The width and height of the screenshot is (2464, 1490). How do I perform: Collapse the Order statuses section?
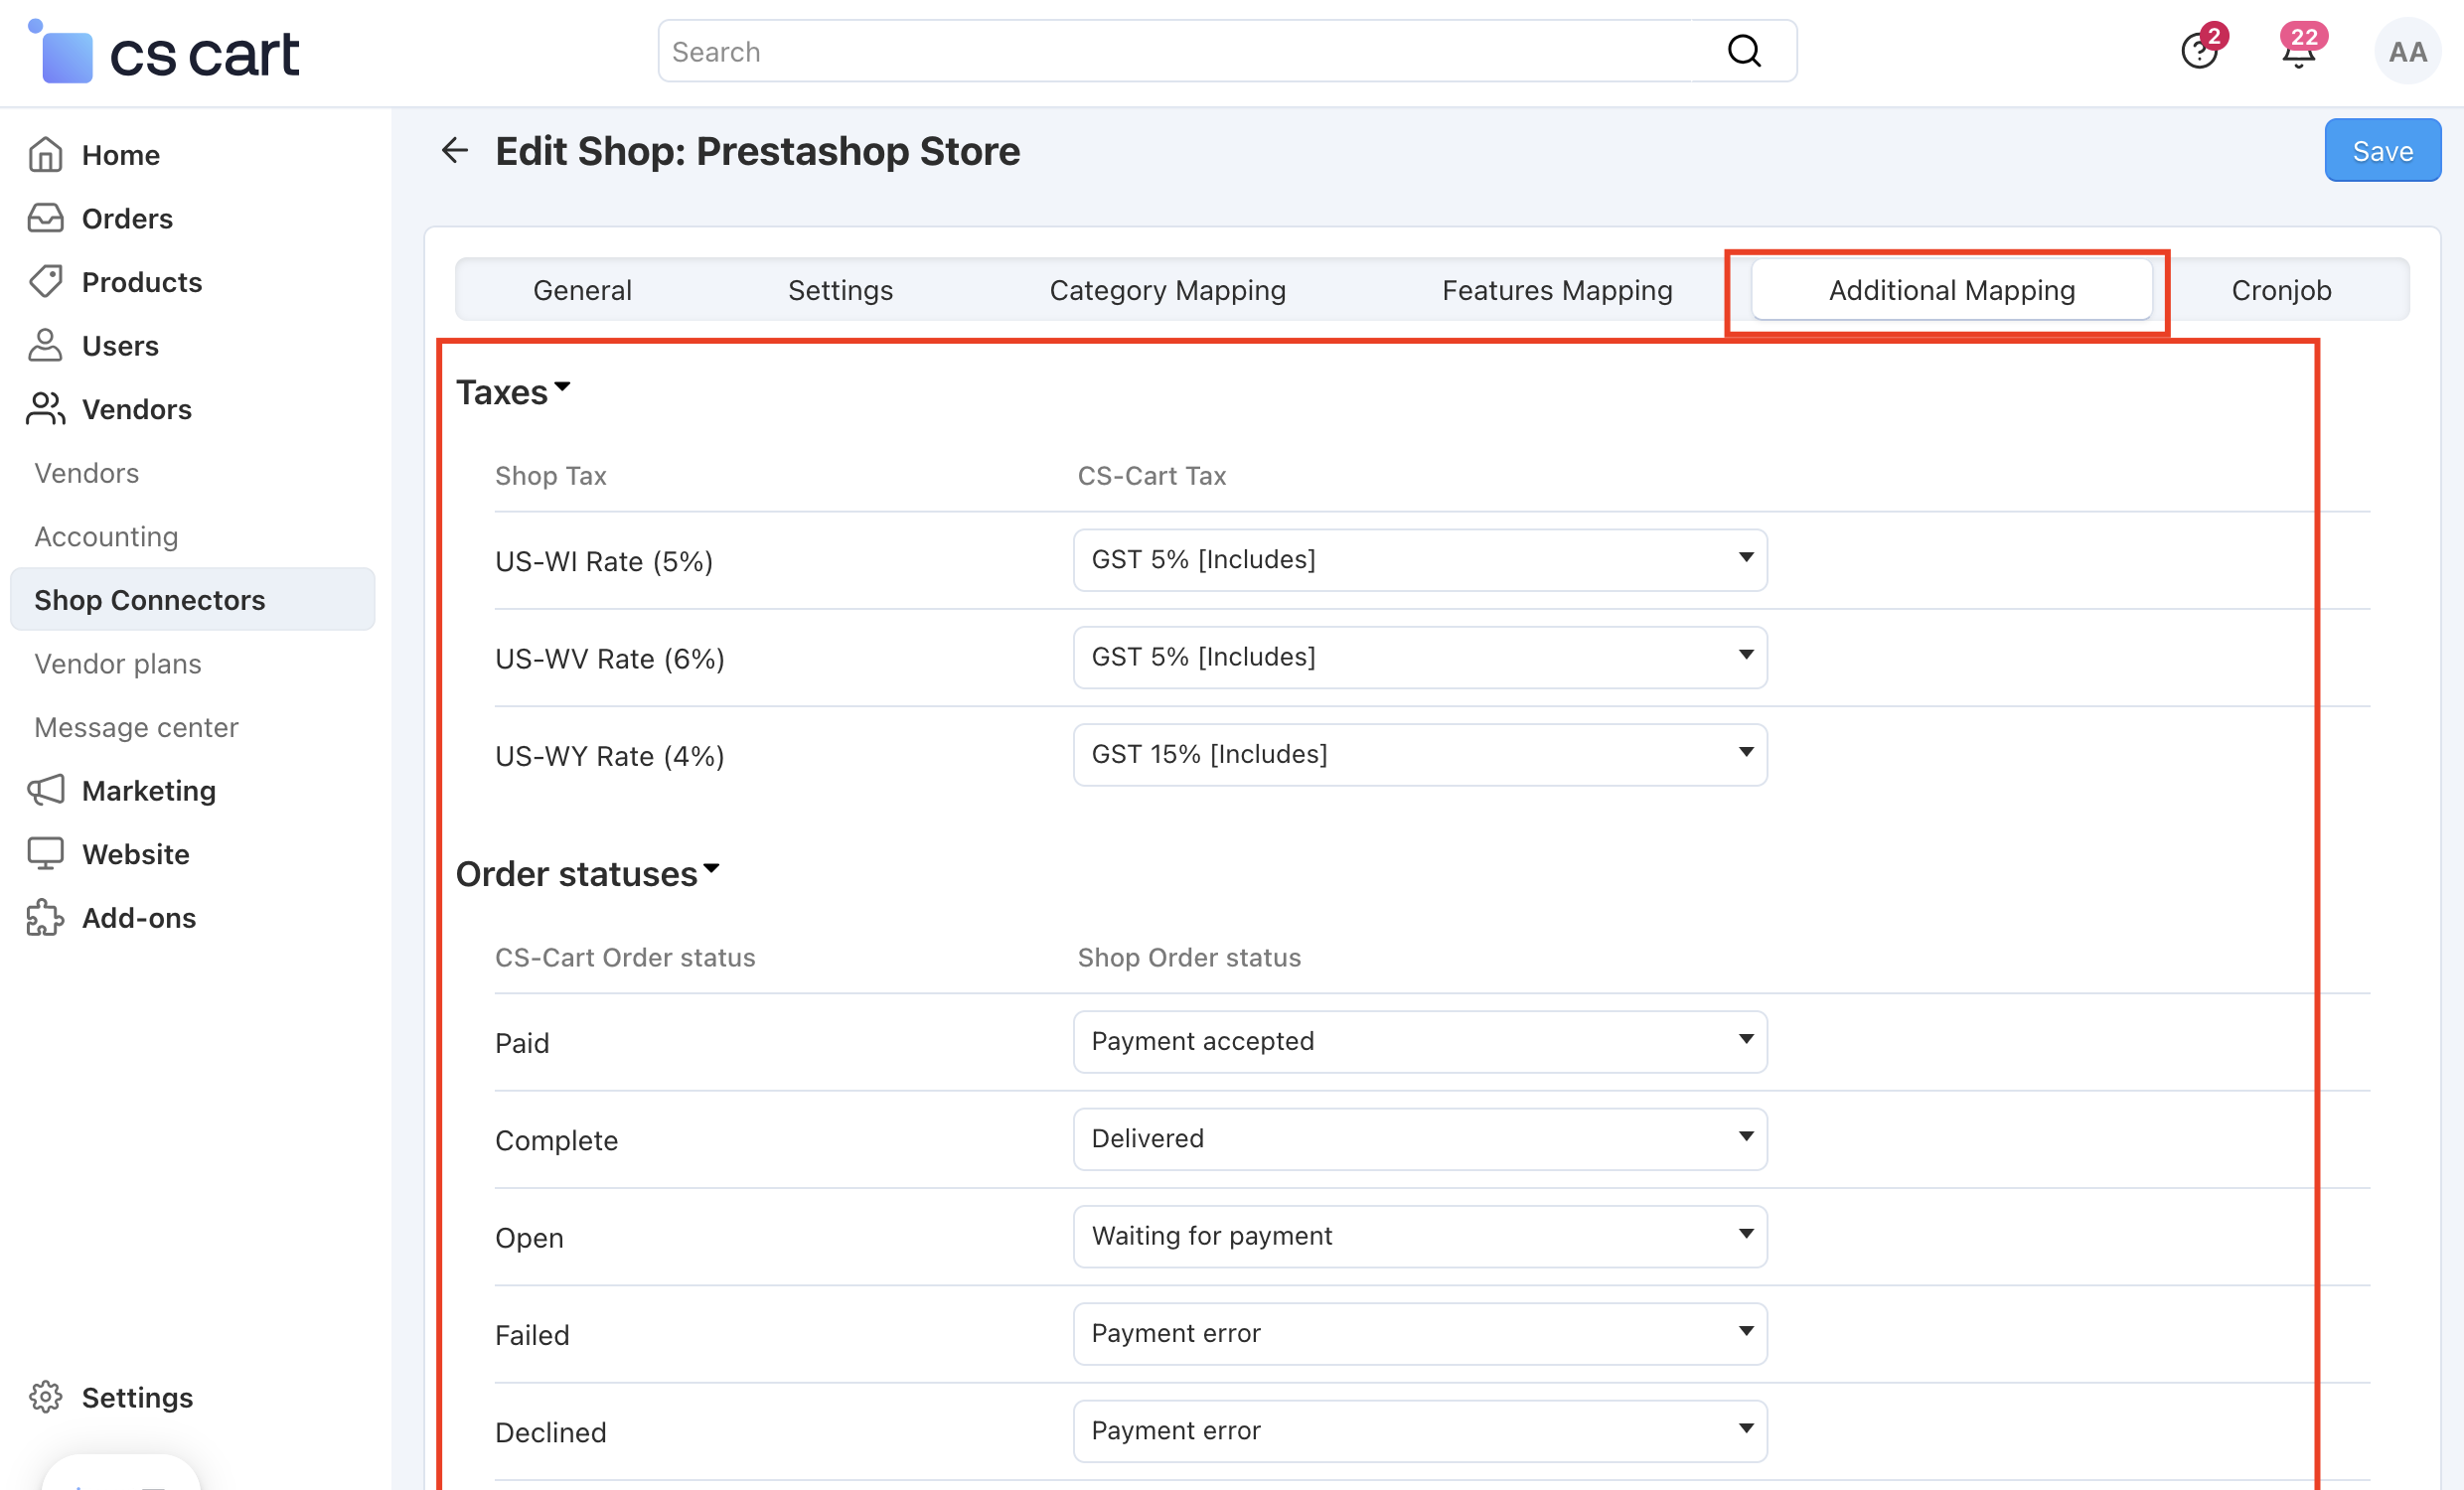coord(587,873)
